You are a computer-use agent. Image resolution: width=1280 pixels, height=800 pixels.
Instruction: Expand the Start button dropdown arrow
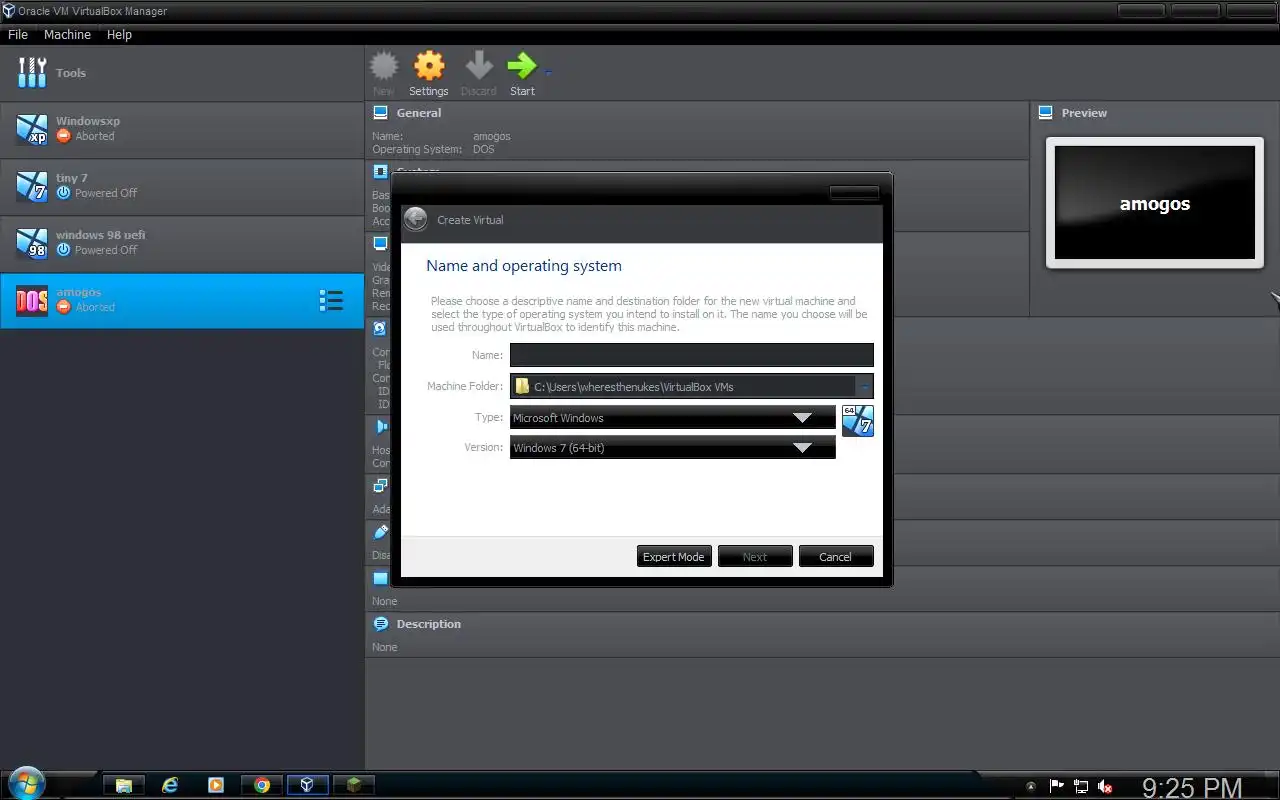[x=548, y=72]
